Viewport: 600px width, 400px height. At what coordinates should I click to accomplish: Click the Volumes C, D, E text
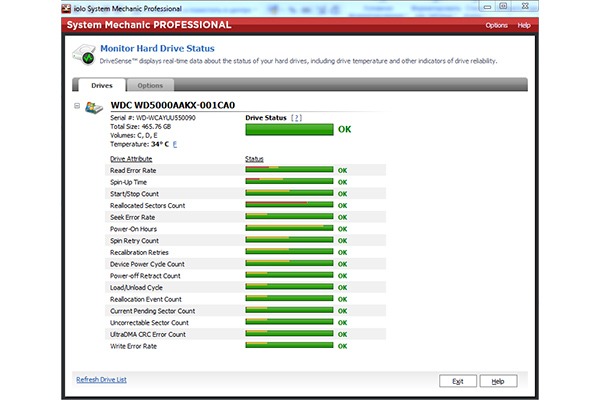tap(134, 136)
